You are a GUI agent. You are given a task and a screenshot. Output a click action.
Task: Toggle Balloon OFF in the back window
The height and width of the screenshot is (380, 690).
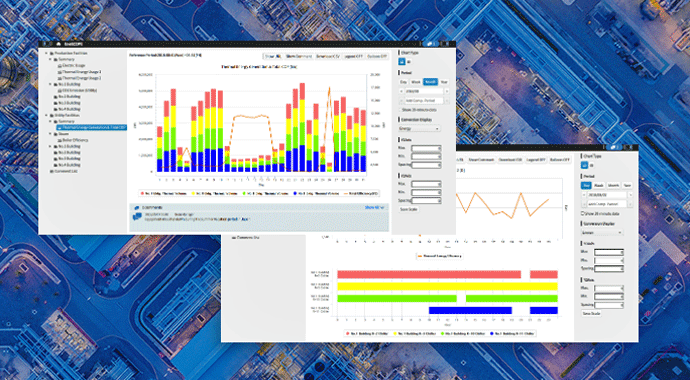pos(560,160)
